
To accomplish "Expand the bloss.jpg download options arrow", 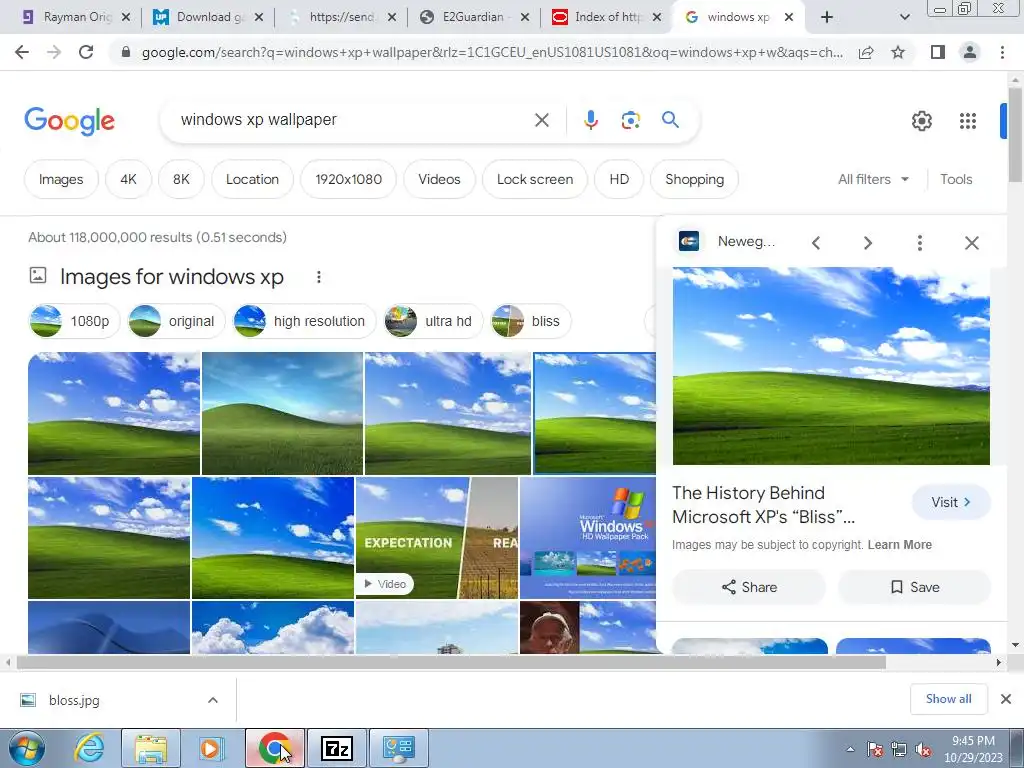I will (213, 700).
